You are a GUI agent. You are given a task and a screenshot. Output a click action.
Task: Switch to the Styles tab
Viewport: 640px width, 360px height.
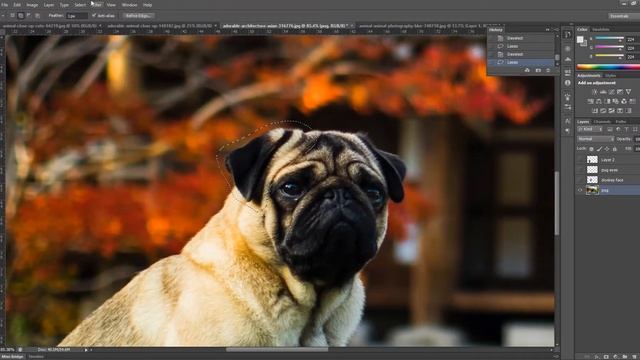pyautogui.click(x=611, y=76)
